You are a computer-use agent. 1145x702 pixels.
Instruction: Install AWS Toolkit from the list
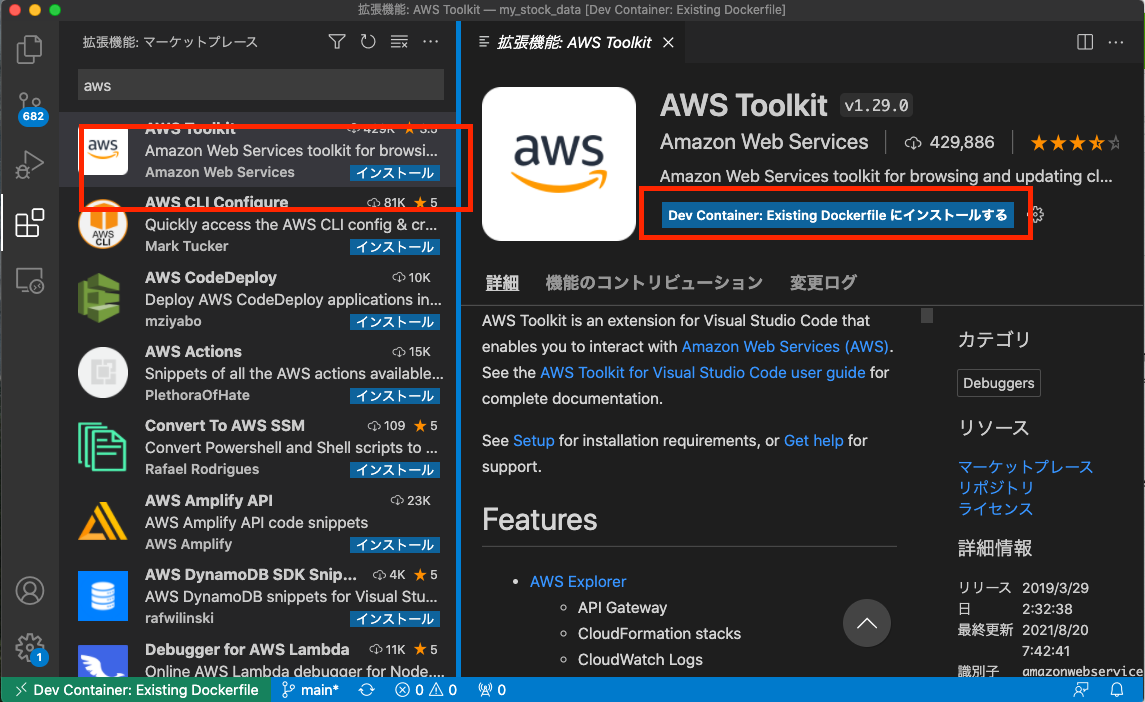coord(394,173)
